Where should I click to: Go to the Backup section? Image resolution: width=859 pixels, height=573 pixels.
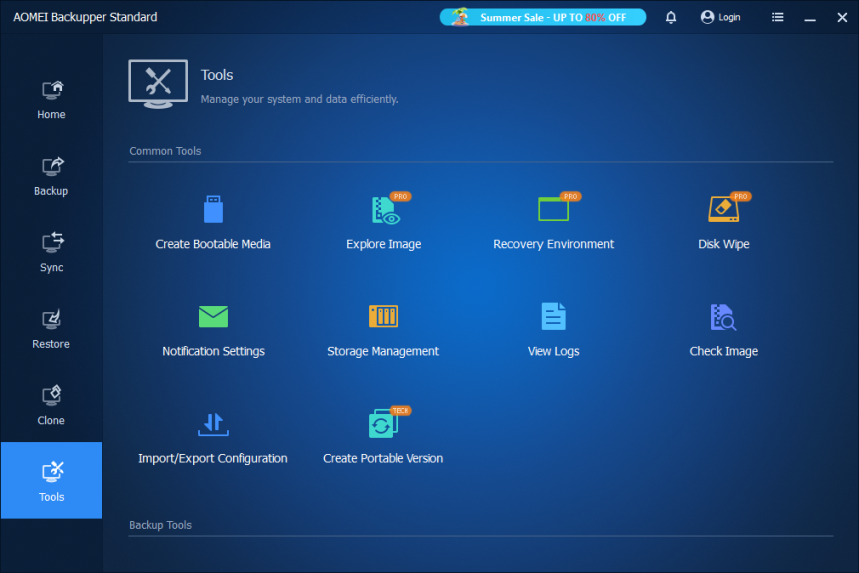tap(51, 175)
